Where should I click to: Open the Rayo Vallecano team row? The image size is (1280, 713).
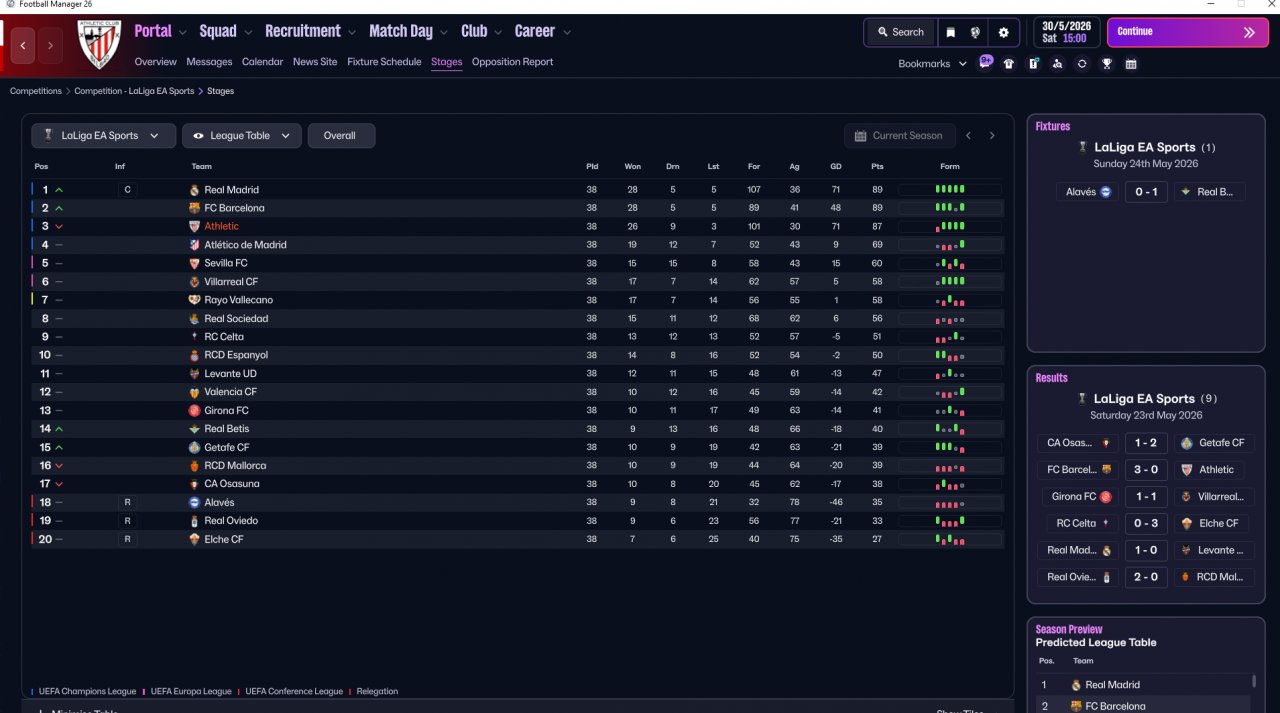(517, 300)
